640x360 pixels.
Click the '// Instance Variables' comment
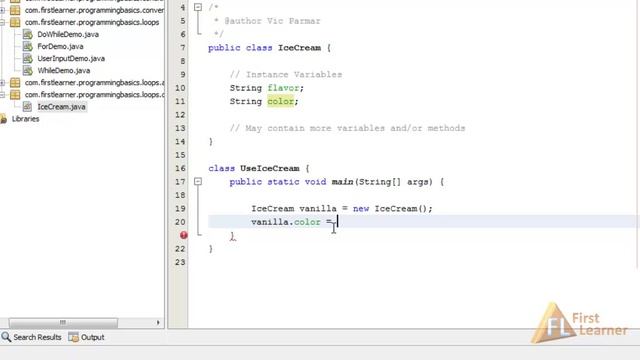(x=286, y=75)
